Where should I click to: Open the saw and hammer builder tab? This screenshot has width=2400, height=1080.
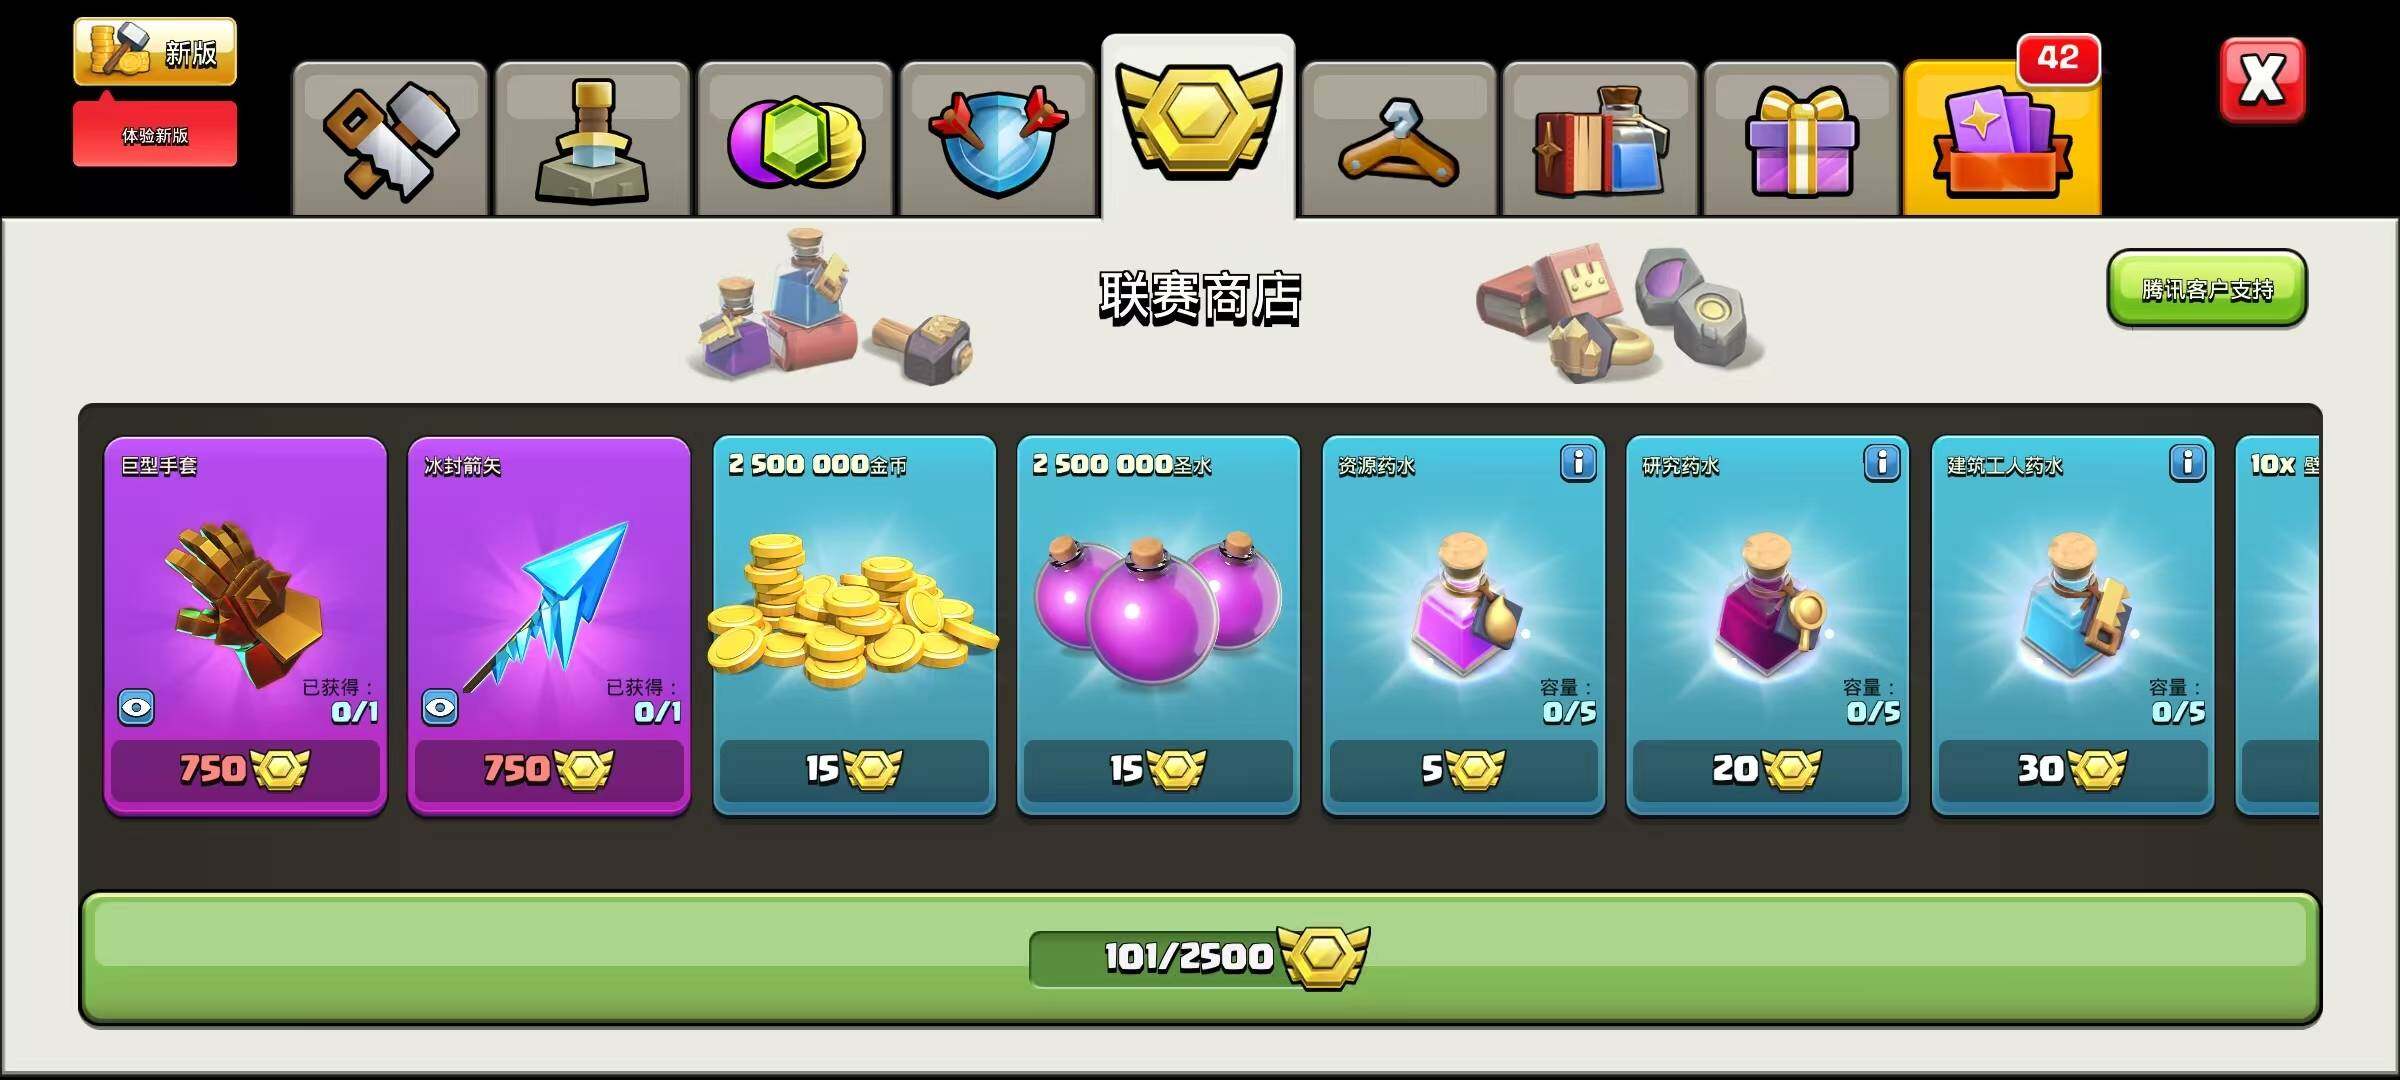390,140
